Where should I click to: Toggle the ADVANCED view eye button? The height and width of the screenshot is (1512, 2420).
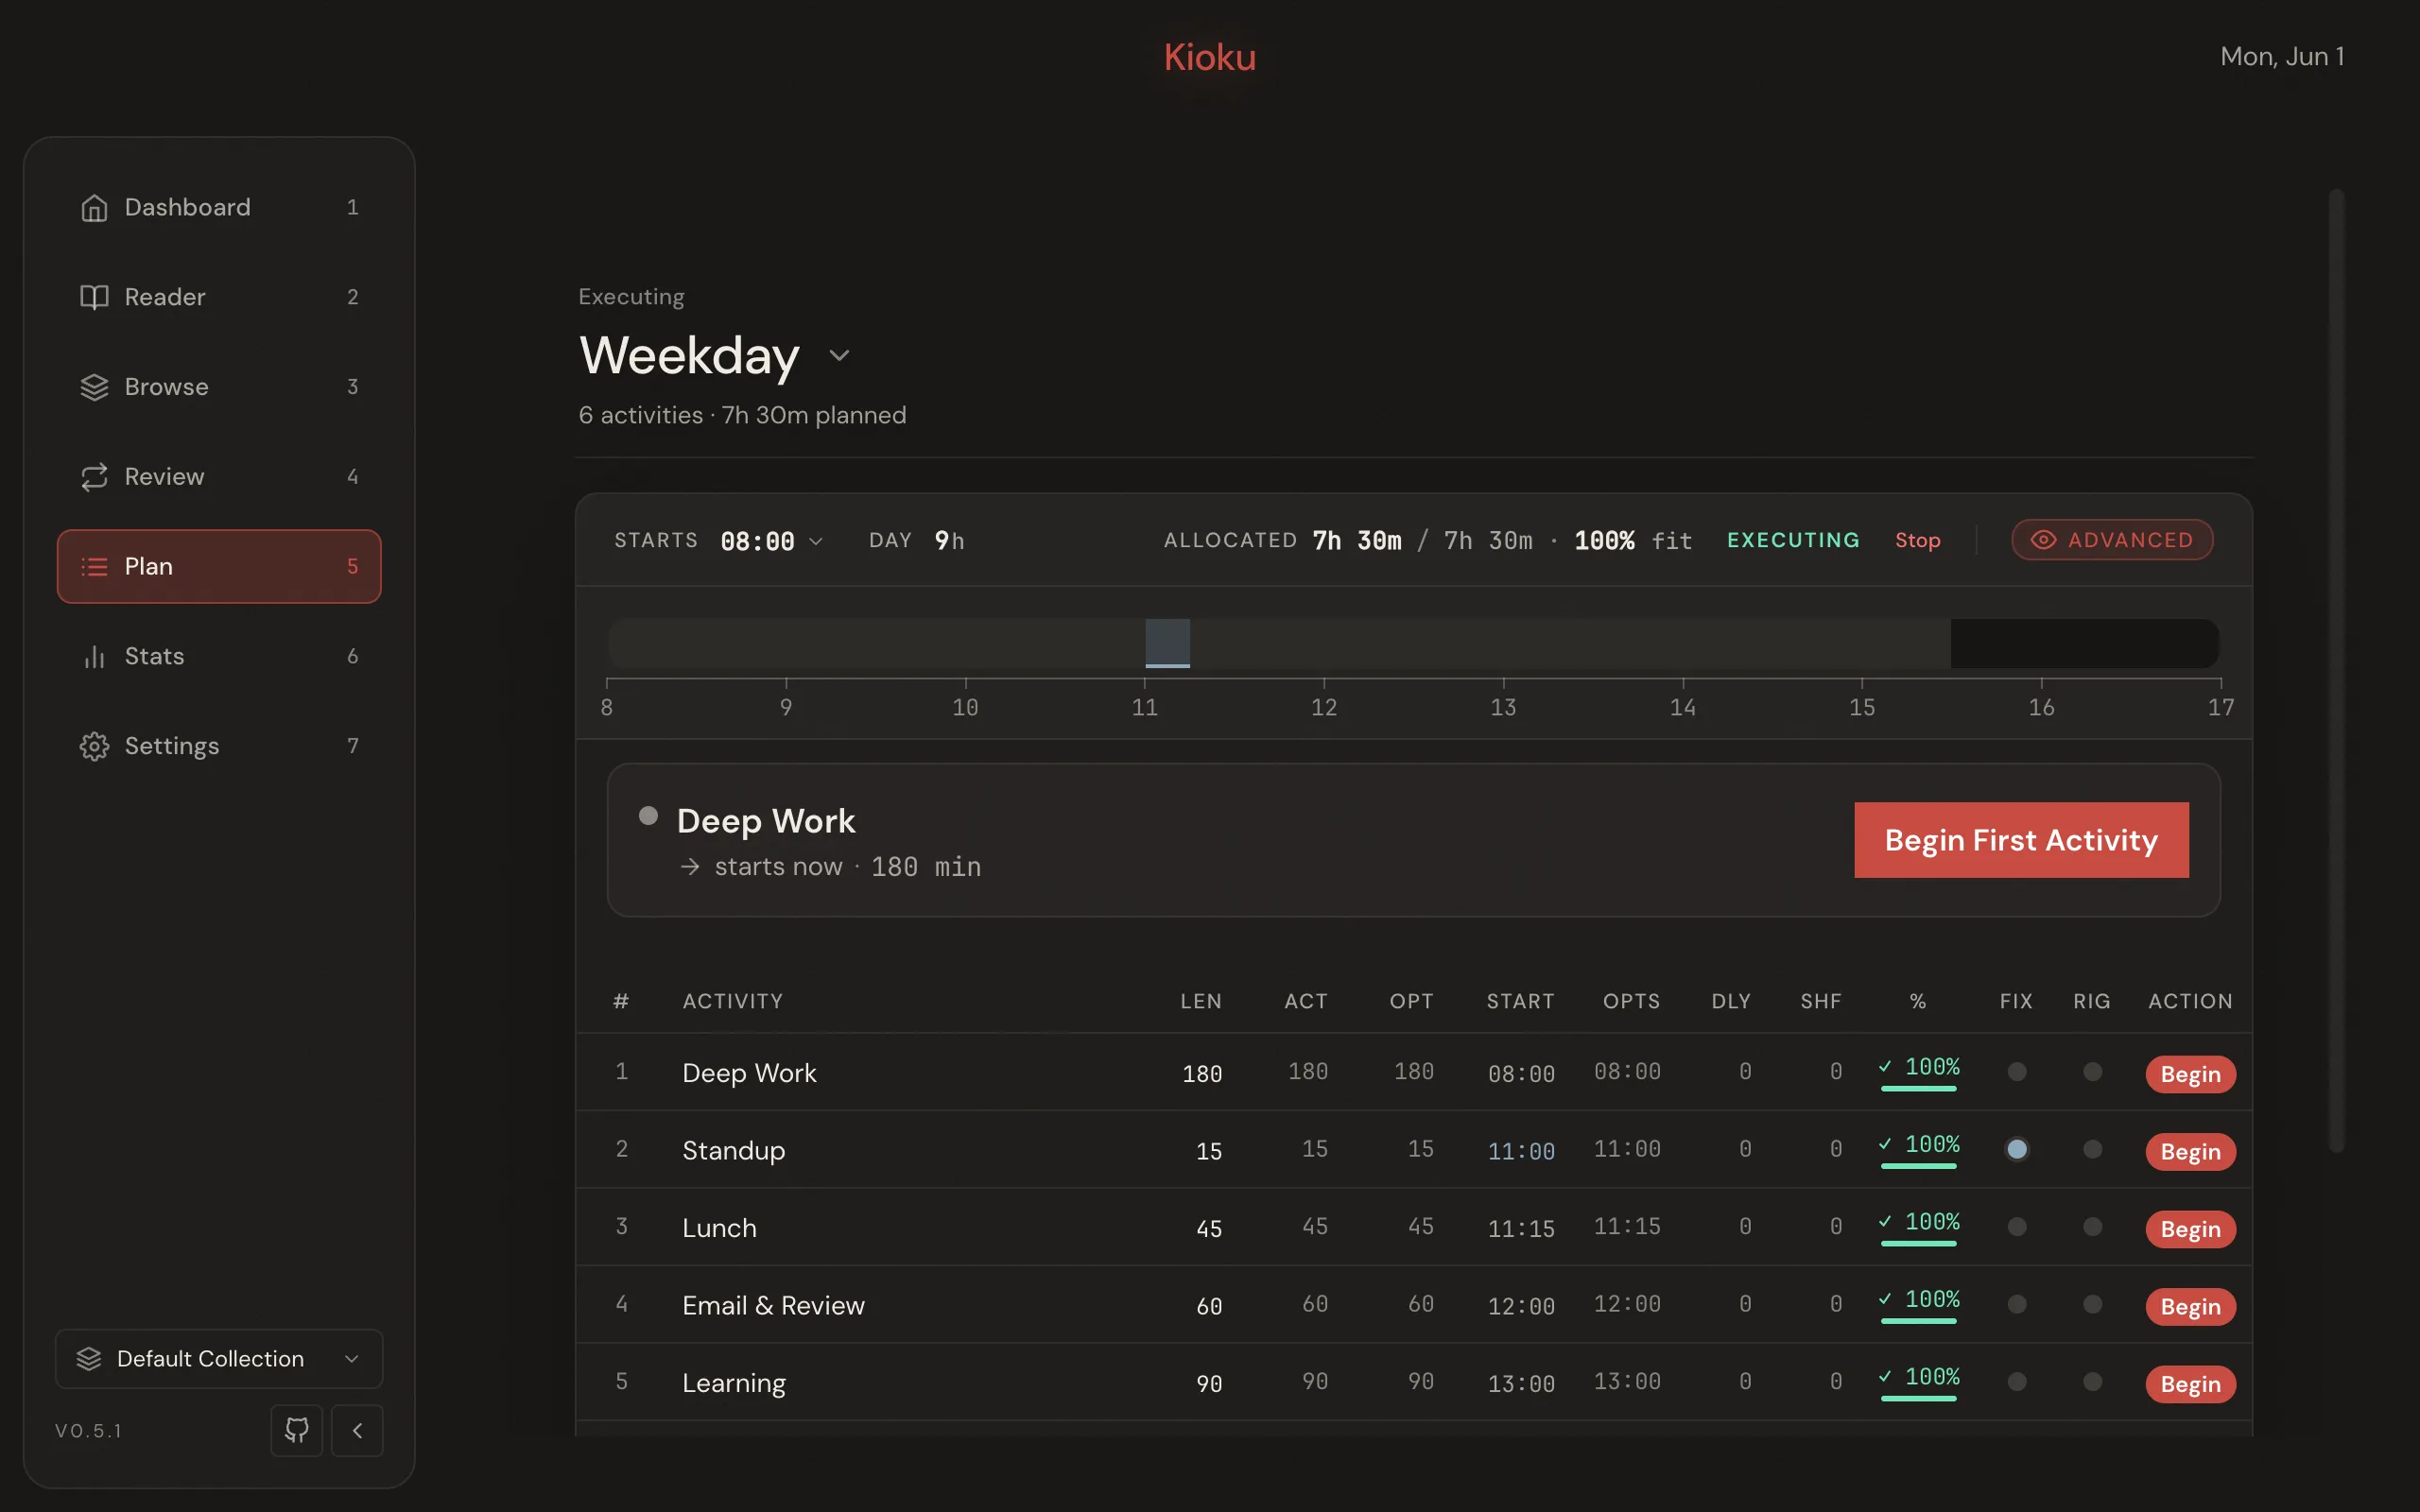(x=2112, y=540)
